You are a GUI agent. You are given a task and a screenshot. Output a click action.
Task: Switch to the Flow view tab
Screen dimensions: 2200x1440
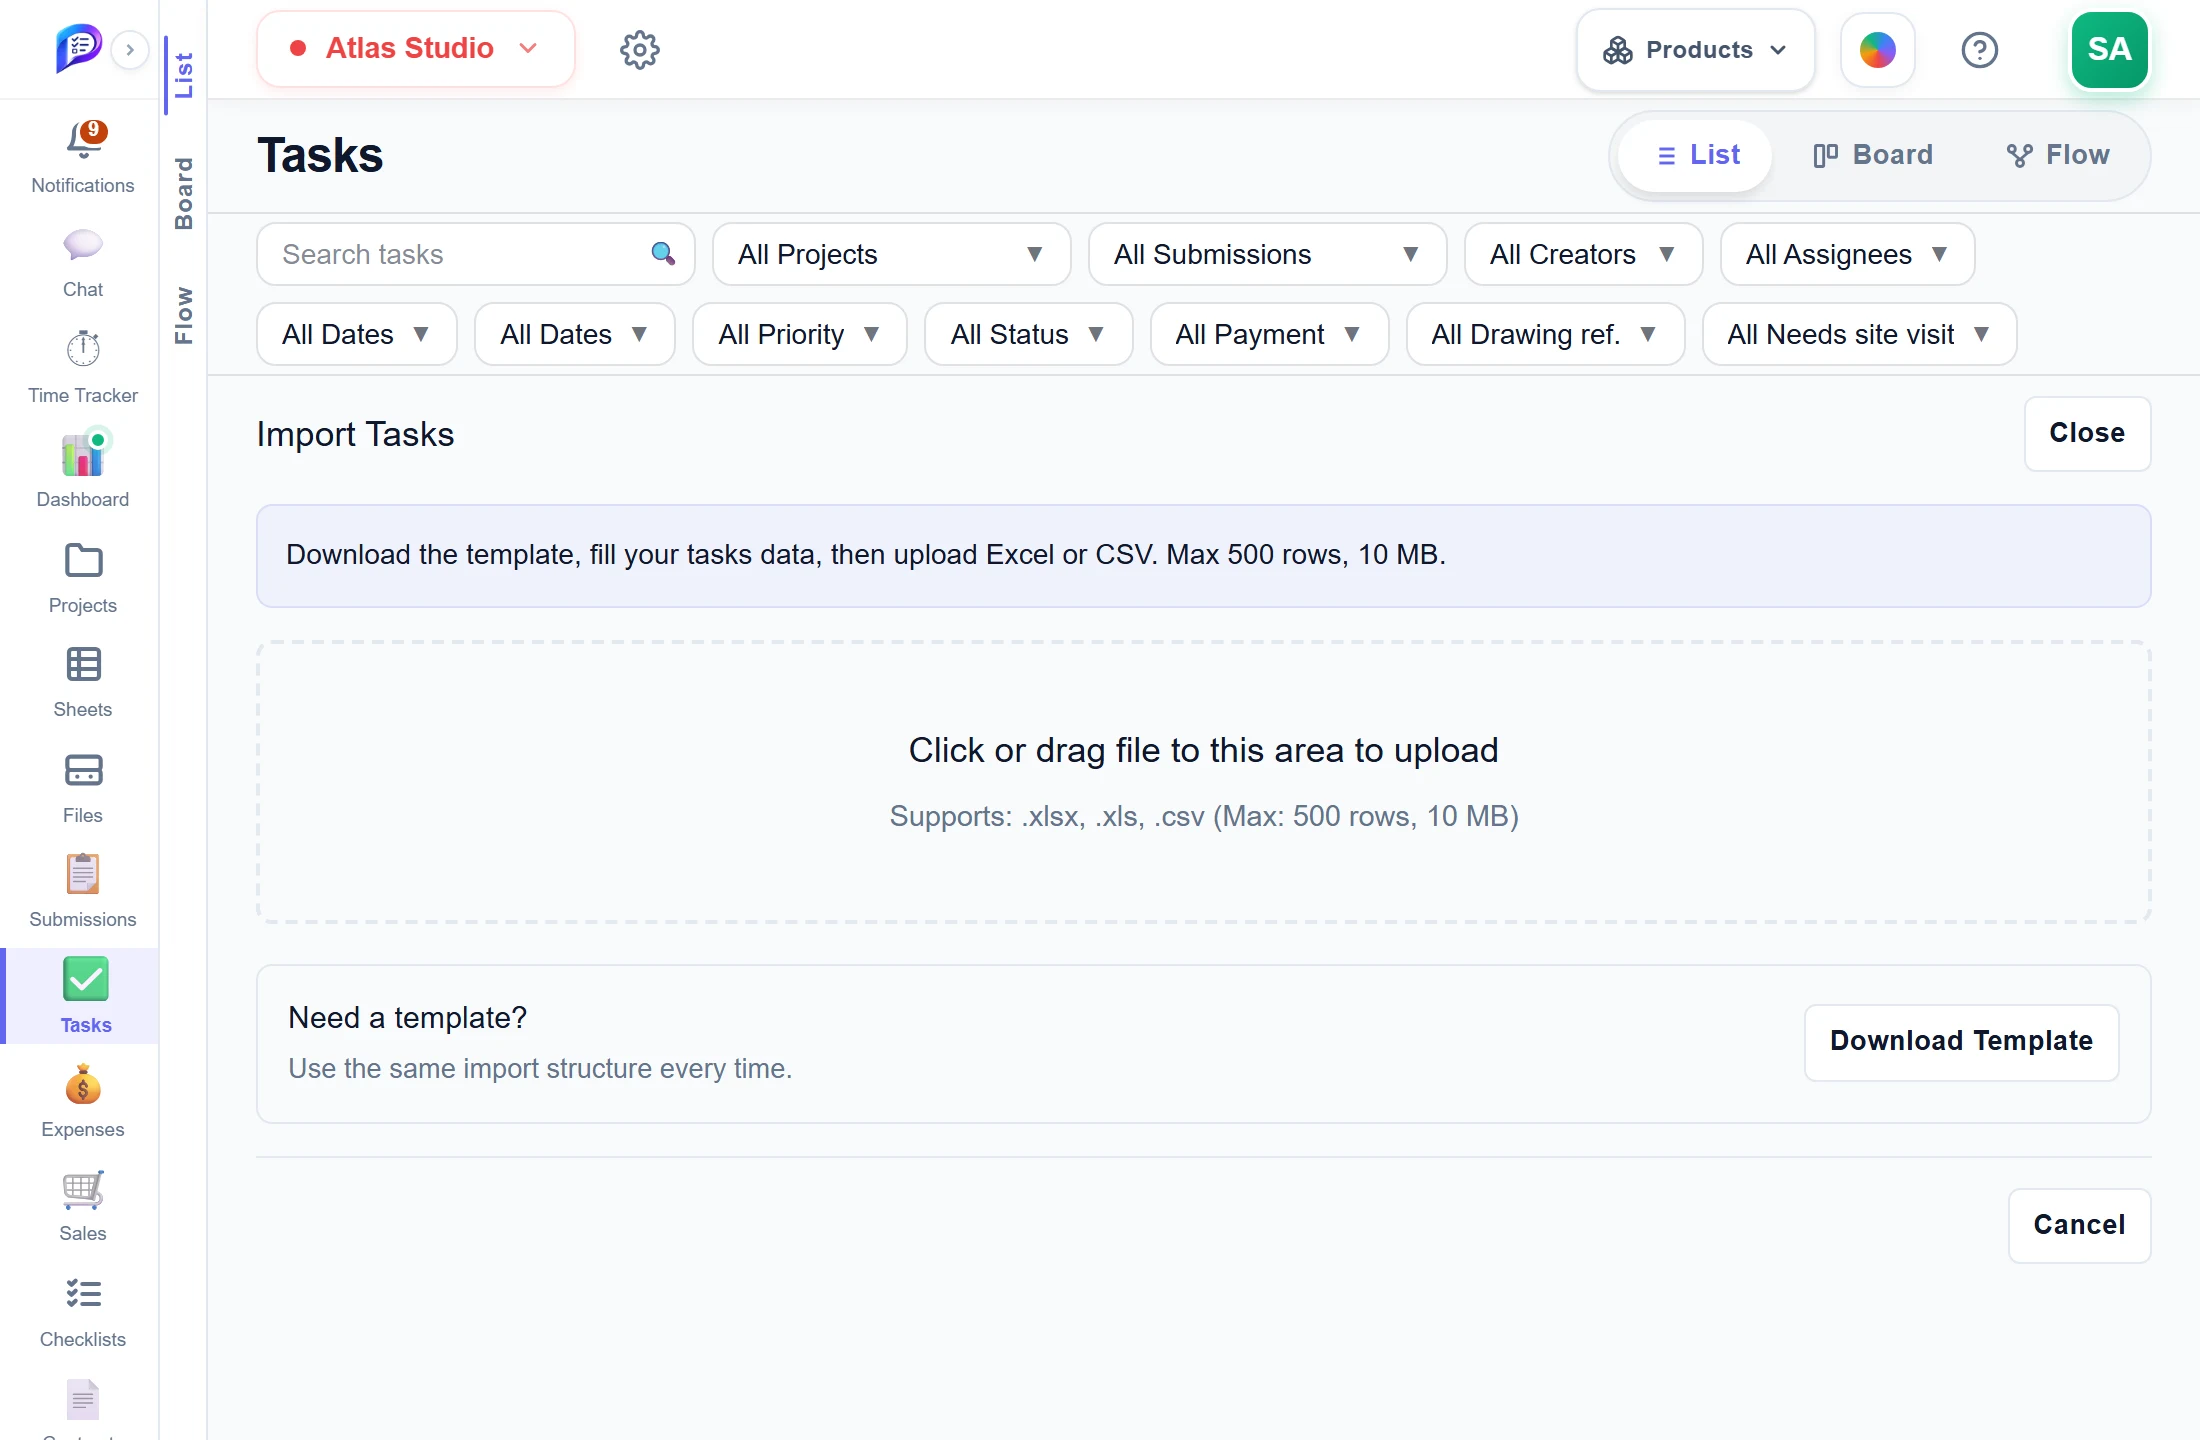point(2058,155)
